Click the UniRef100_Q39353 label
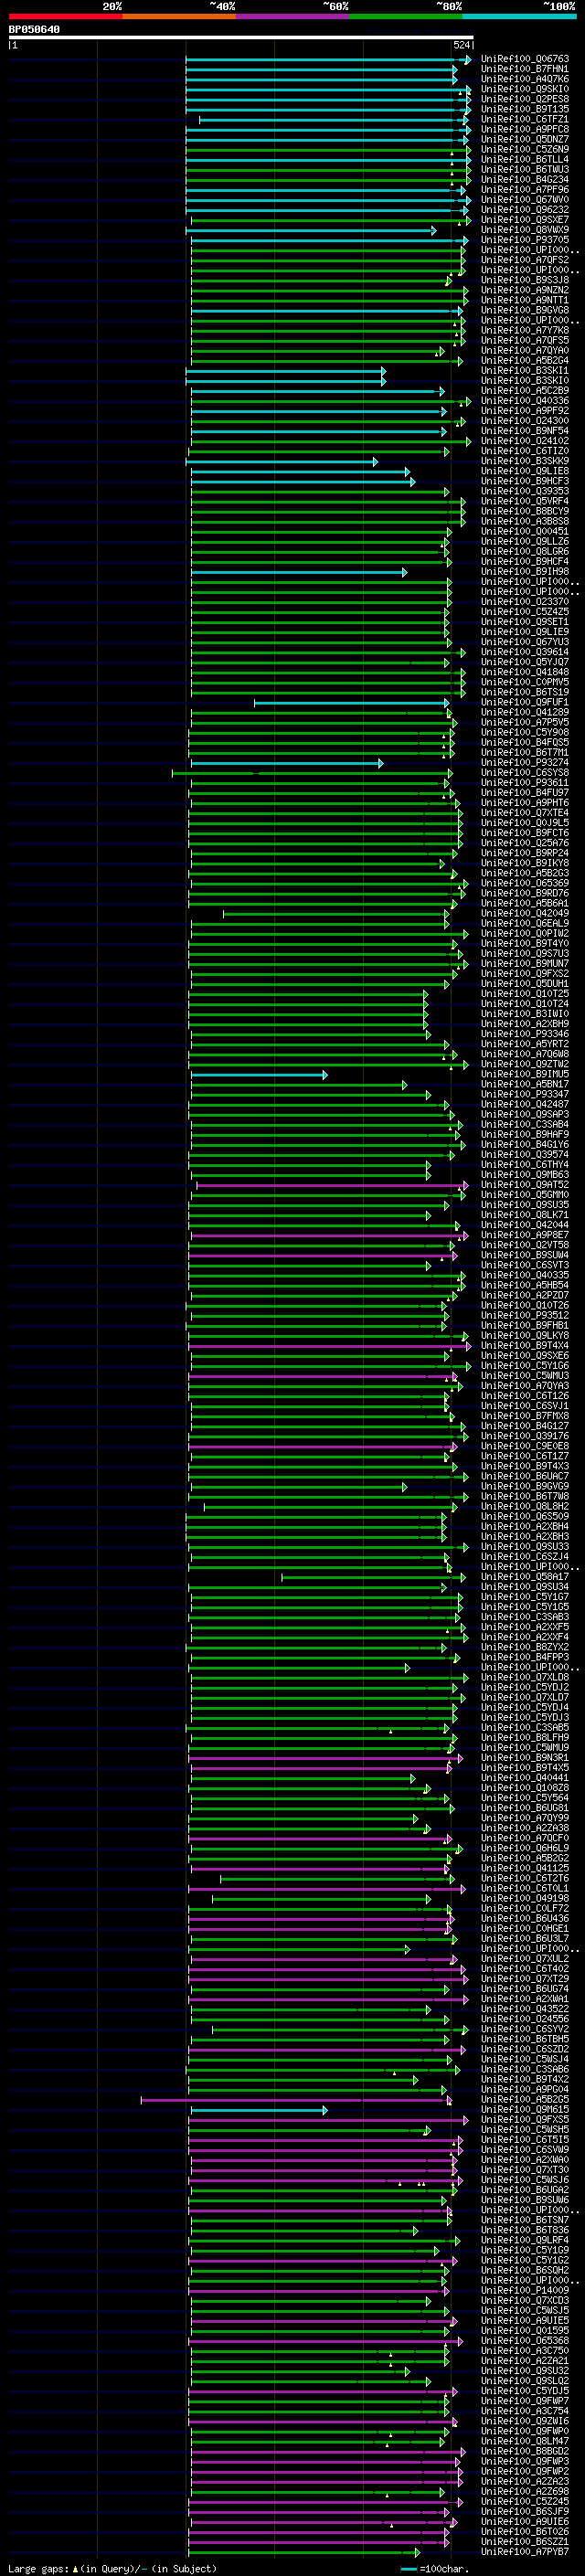Image resolution: width=585 pixels, height=2576 pixels. click(x=525, y=492)
